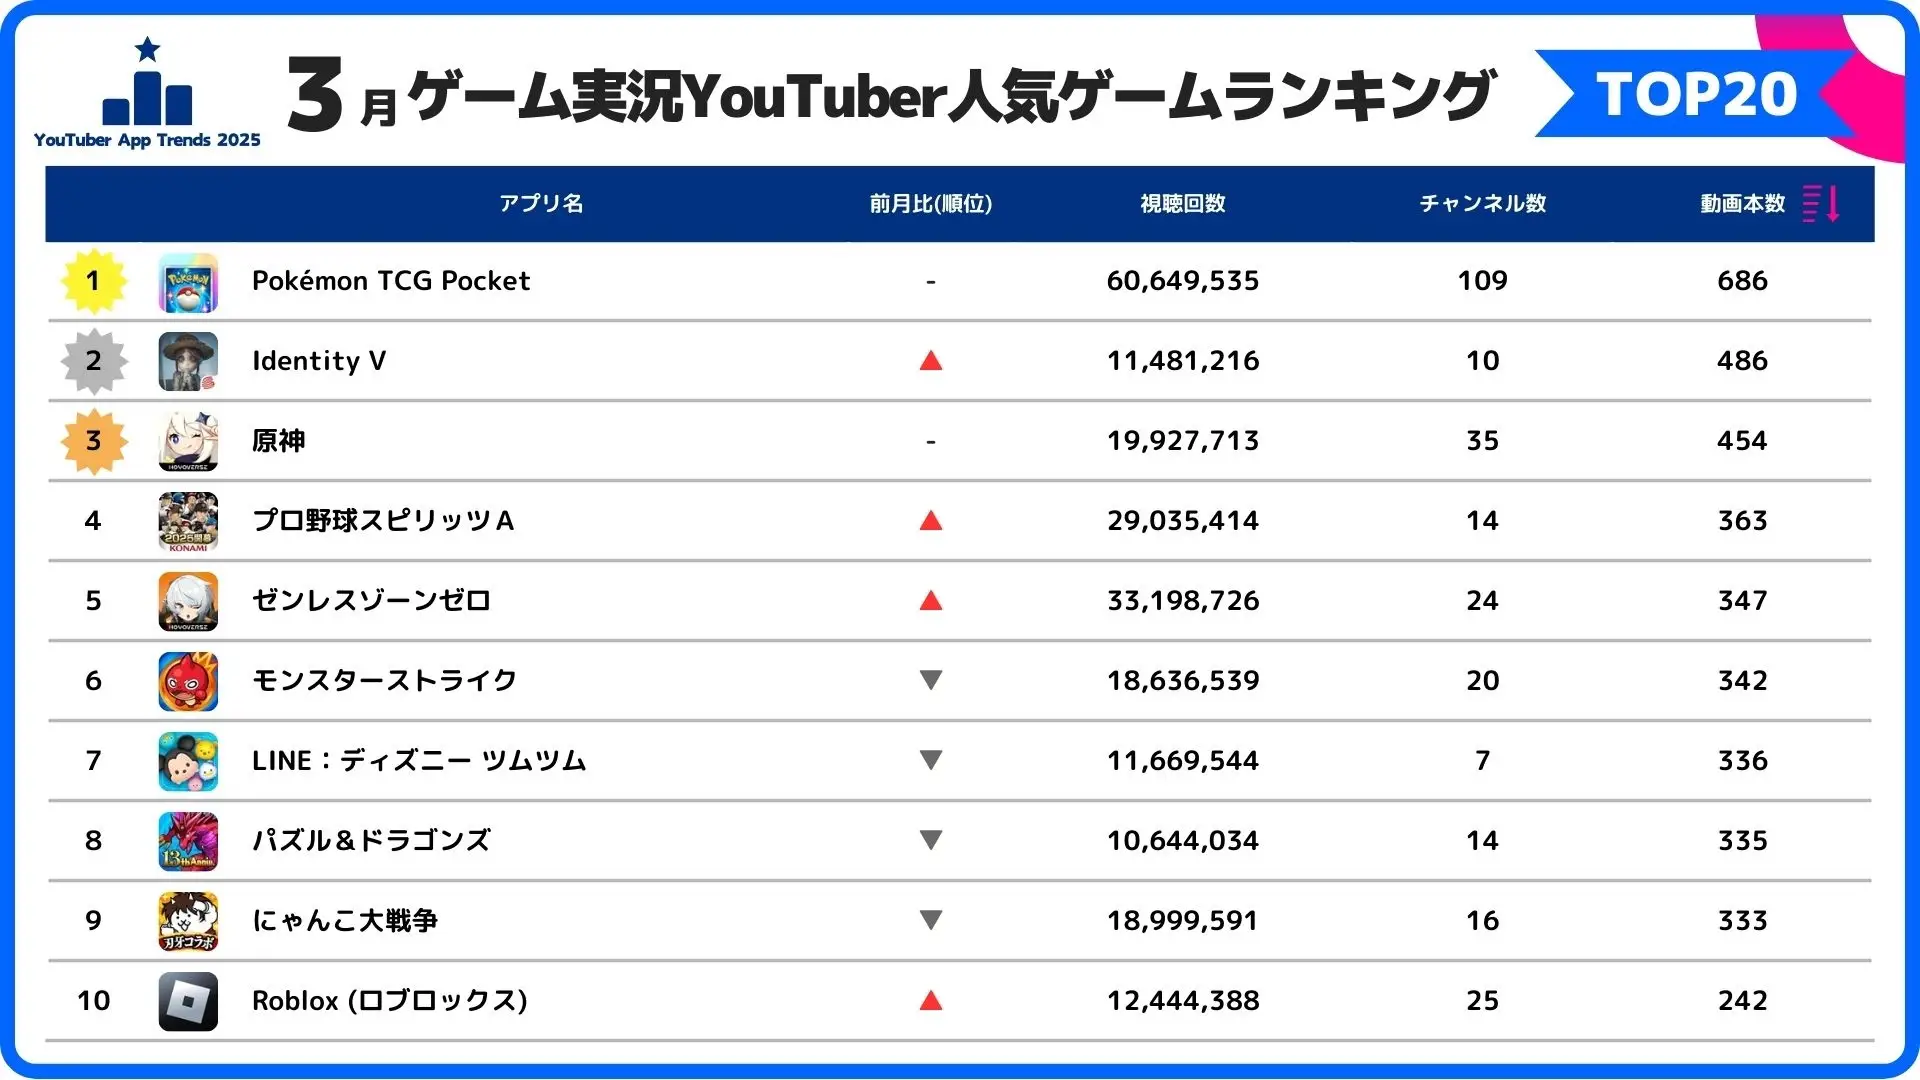The width and height of the screenshot is (1920, 1080).
Task: Click the 前月比(順位) column header
Action: click(931, 204)
